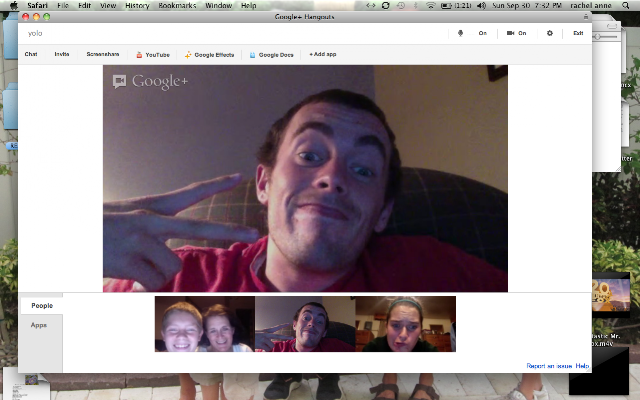
Task: Open the Bookmarks menu
Action: [x=177, y=5]
